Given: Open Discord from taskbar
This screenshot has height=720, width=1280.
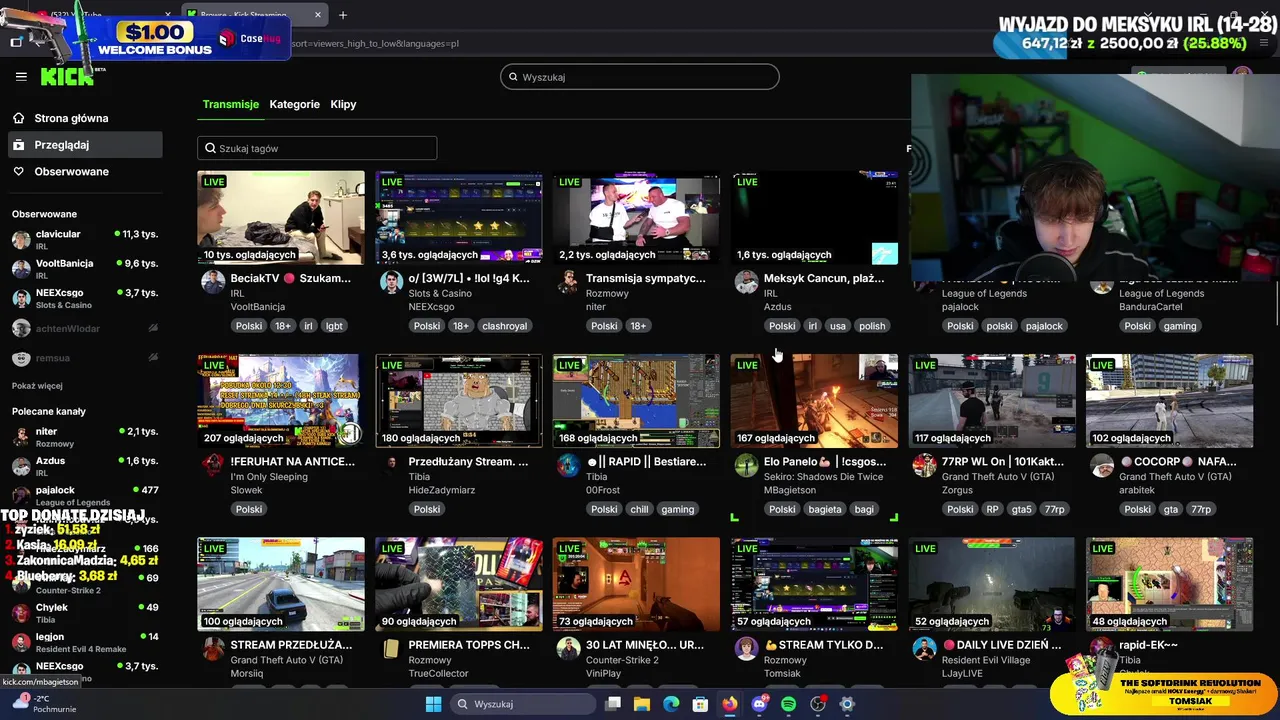Looking at the screenshot, I should click(759, 704).
